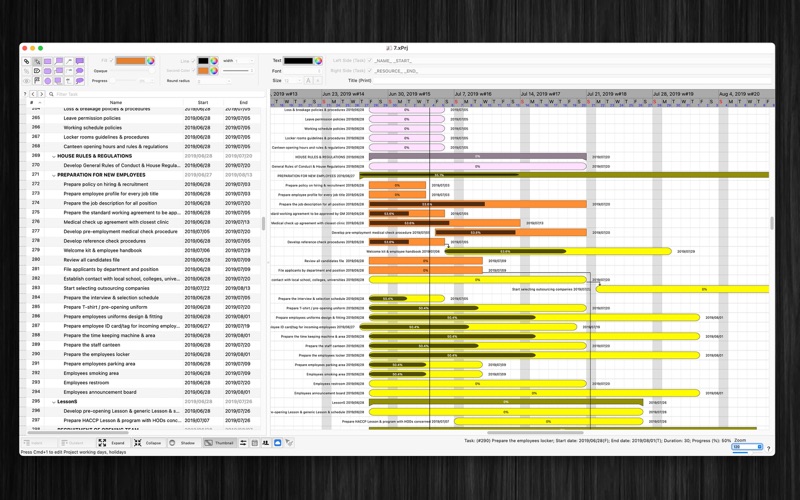Click the sliders settings icon in the bottom bar
The image size is (800, 500).
click(243, 443)
